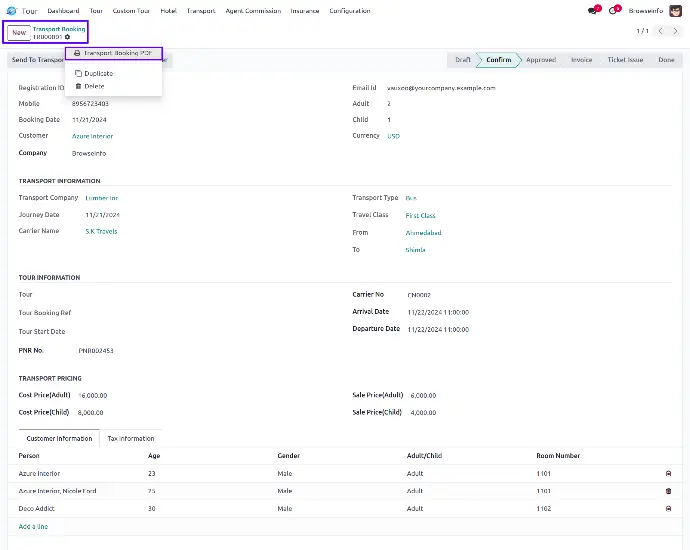The height and width of the screenshot is (550, 690).
Task: Choose Duplicate from the actions menu
Action: pos(98,73)
